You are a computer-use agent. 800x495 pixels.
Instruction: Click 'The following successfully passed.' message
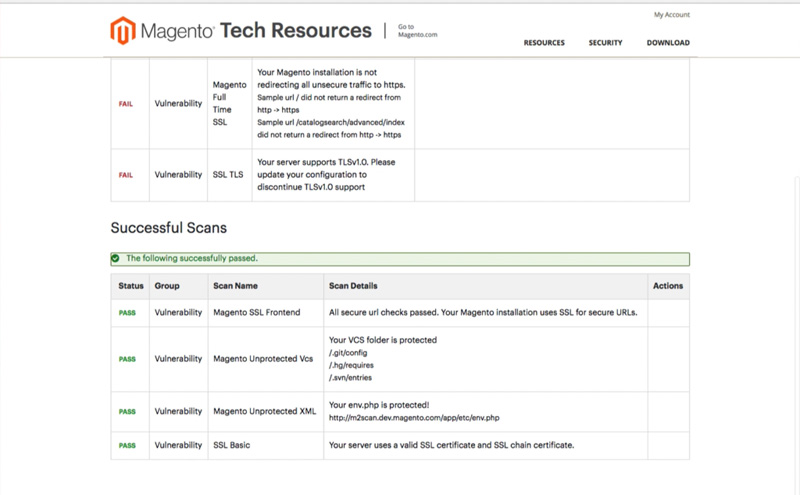[x=192, y=258]
